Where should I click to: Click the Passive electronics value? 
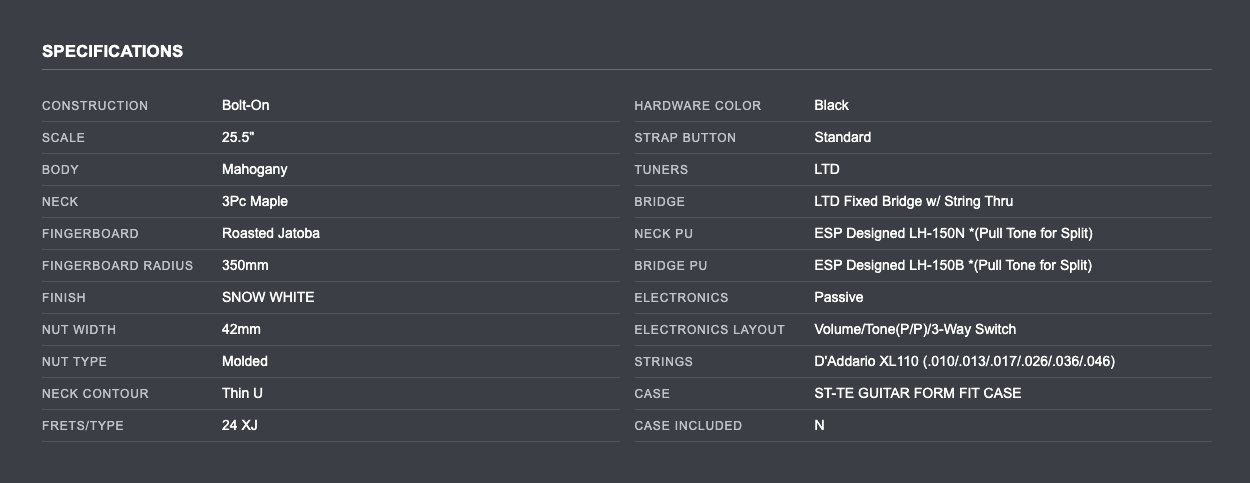point(838,297)
